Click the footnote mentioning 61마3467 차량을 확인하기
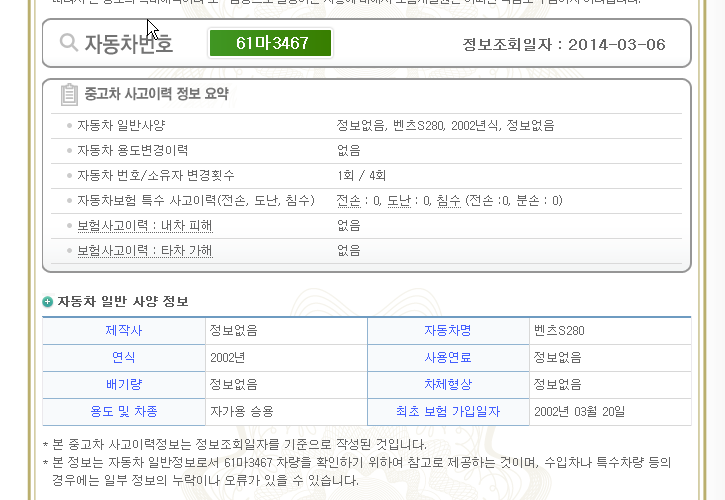725x500 pixels. click(x=357, y=471)
